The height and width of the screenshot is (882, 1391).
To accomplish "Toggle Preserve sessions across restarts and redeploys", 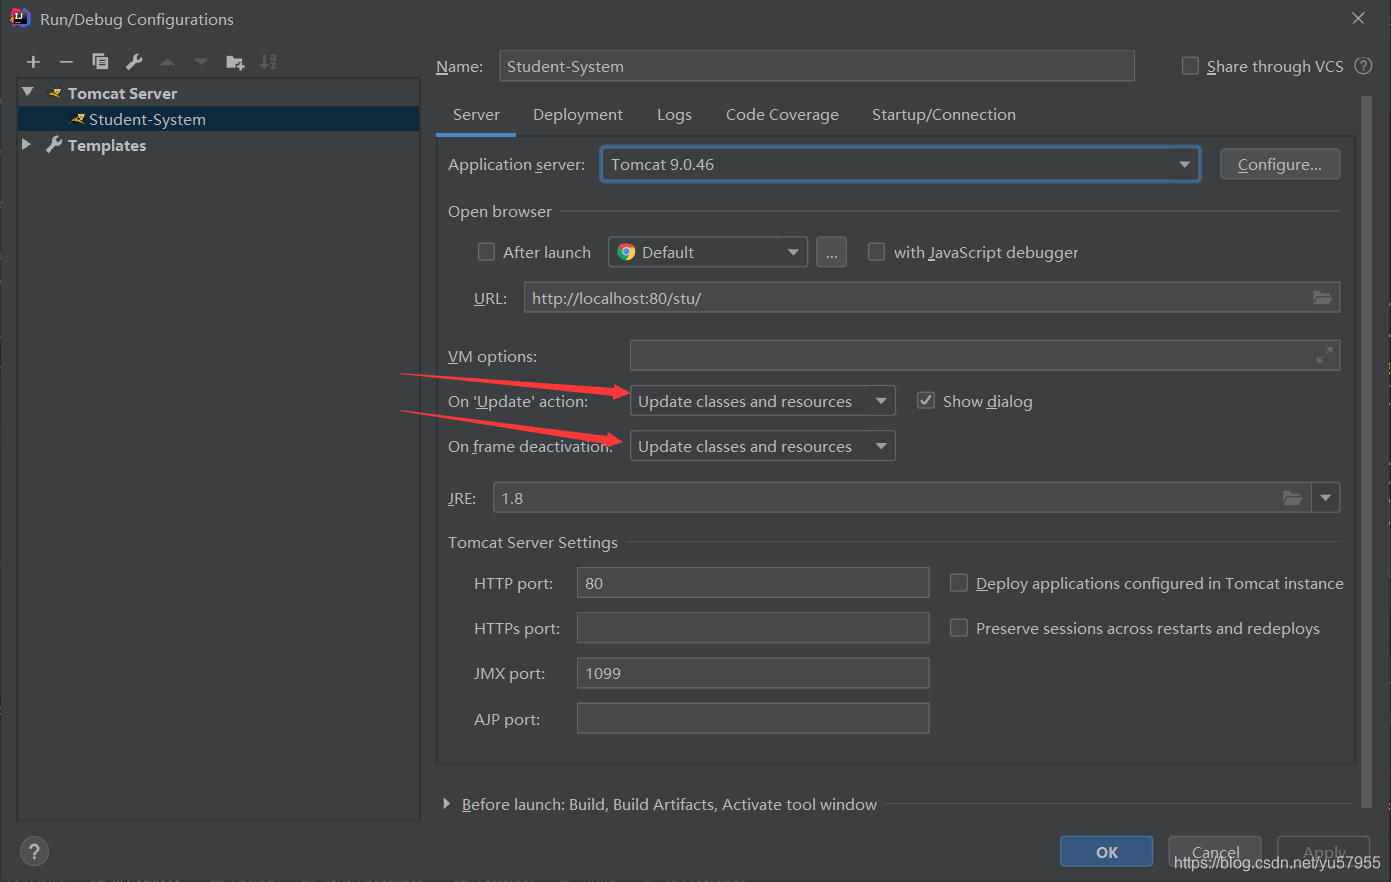I will pos(959,628).
